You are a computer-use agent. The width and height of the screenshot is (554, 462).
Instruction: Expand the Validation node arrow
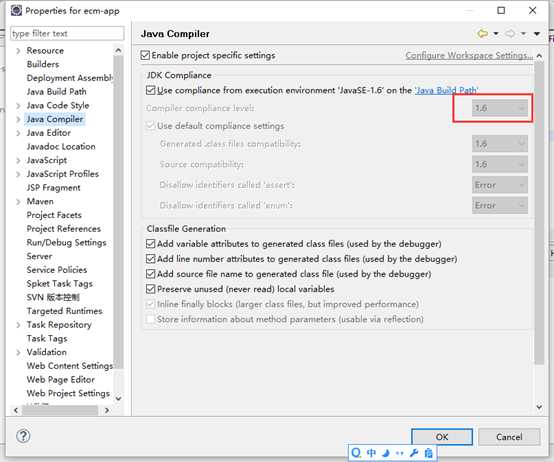click(x=18, y=353)
